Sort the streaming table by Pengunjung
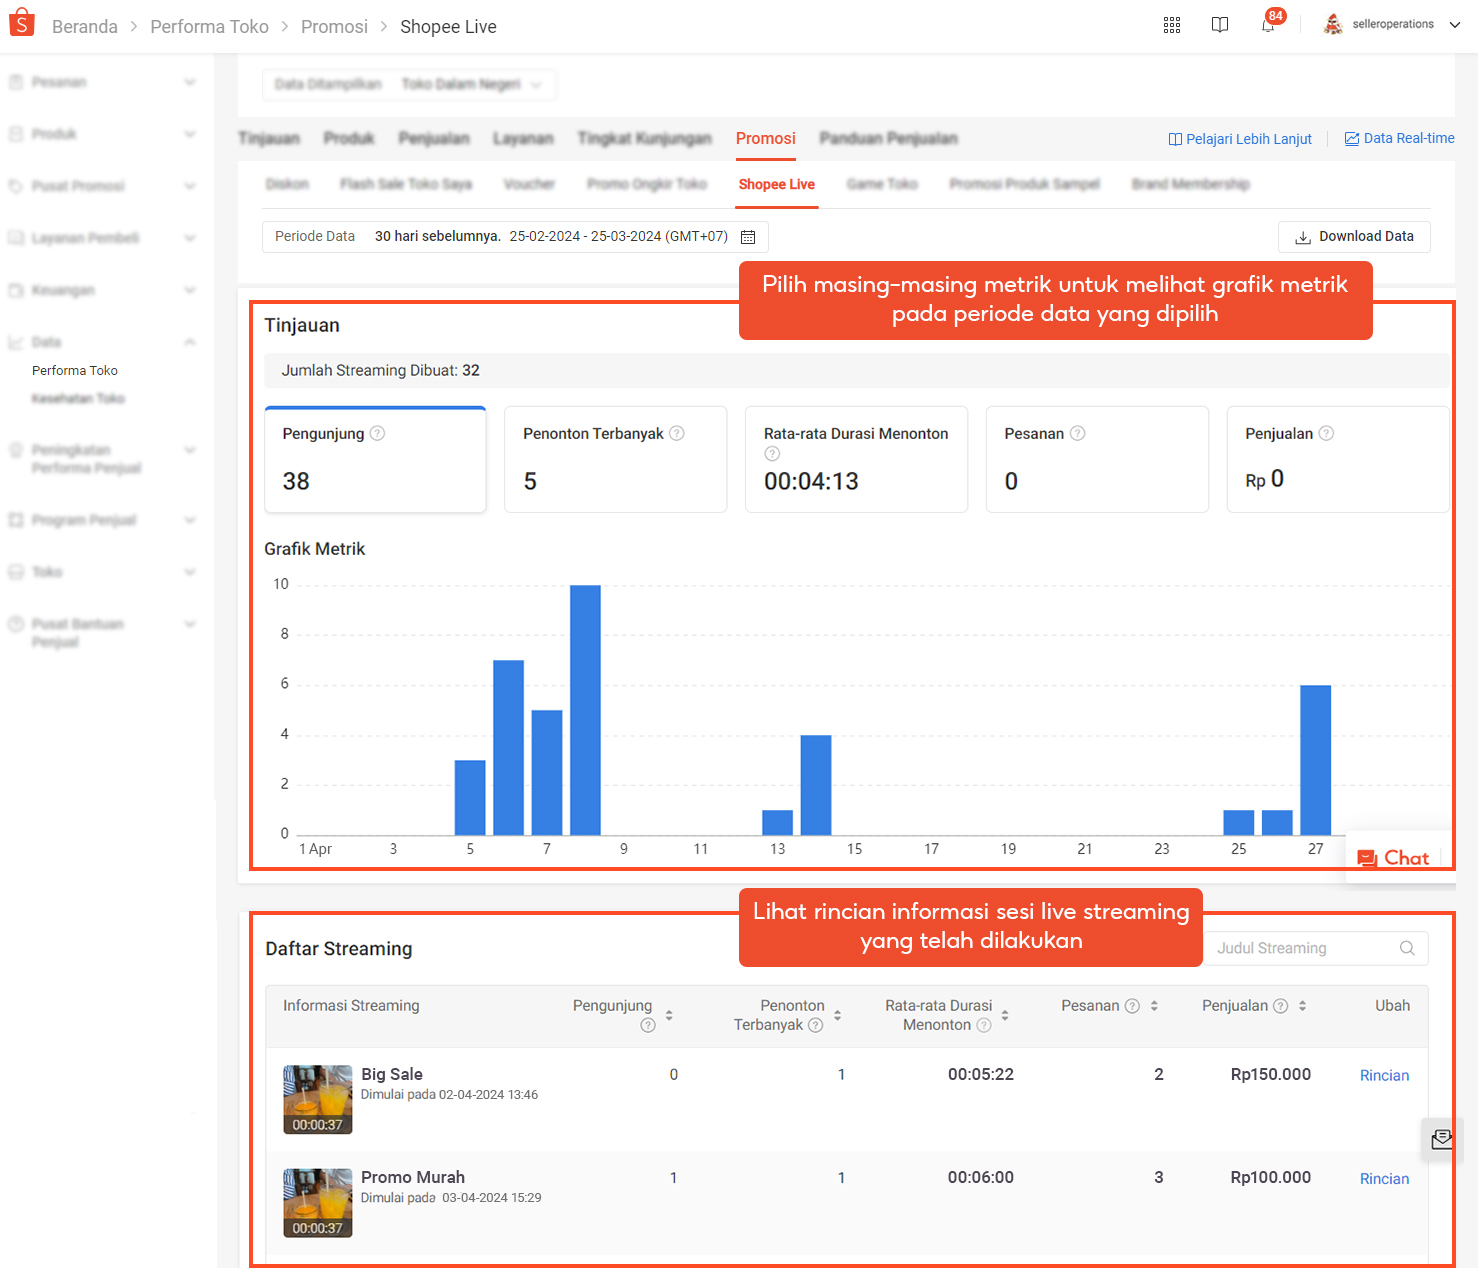The image size is (1478, 1268). (x=669, y=1015)
